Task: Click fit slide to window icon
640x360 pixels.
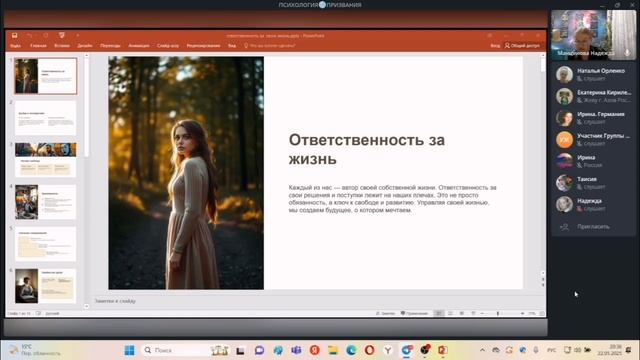Action: [x=542, y=313]
